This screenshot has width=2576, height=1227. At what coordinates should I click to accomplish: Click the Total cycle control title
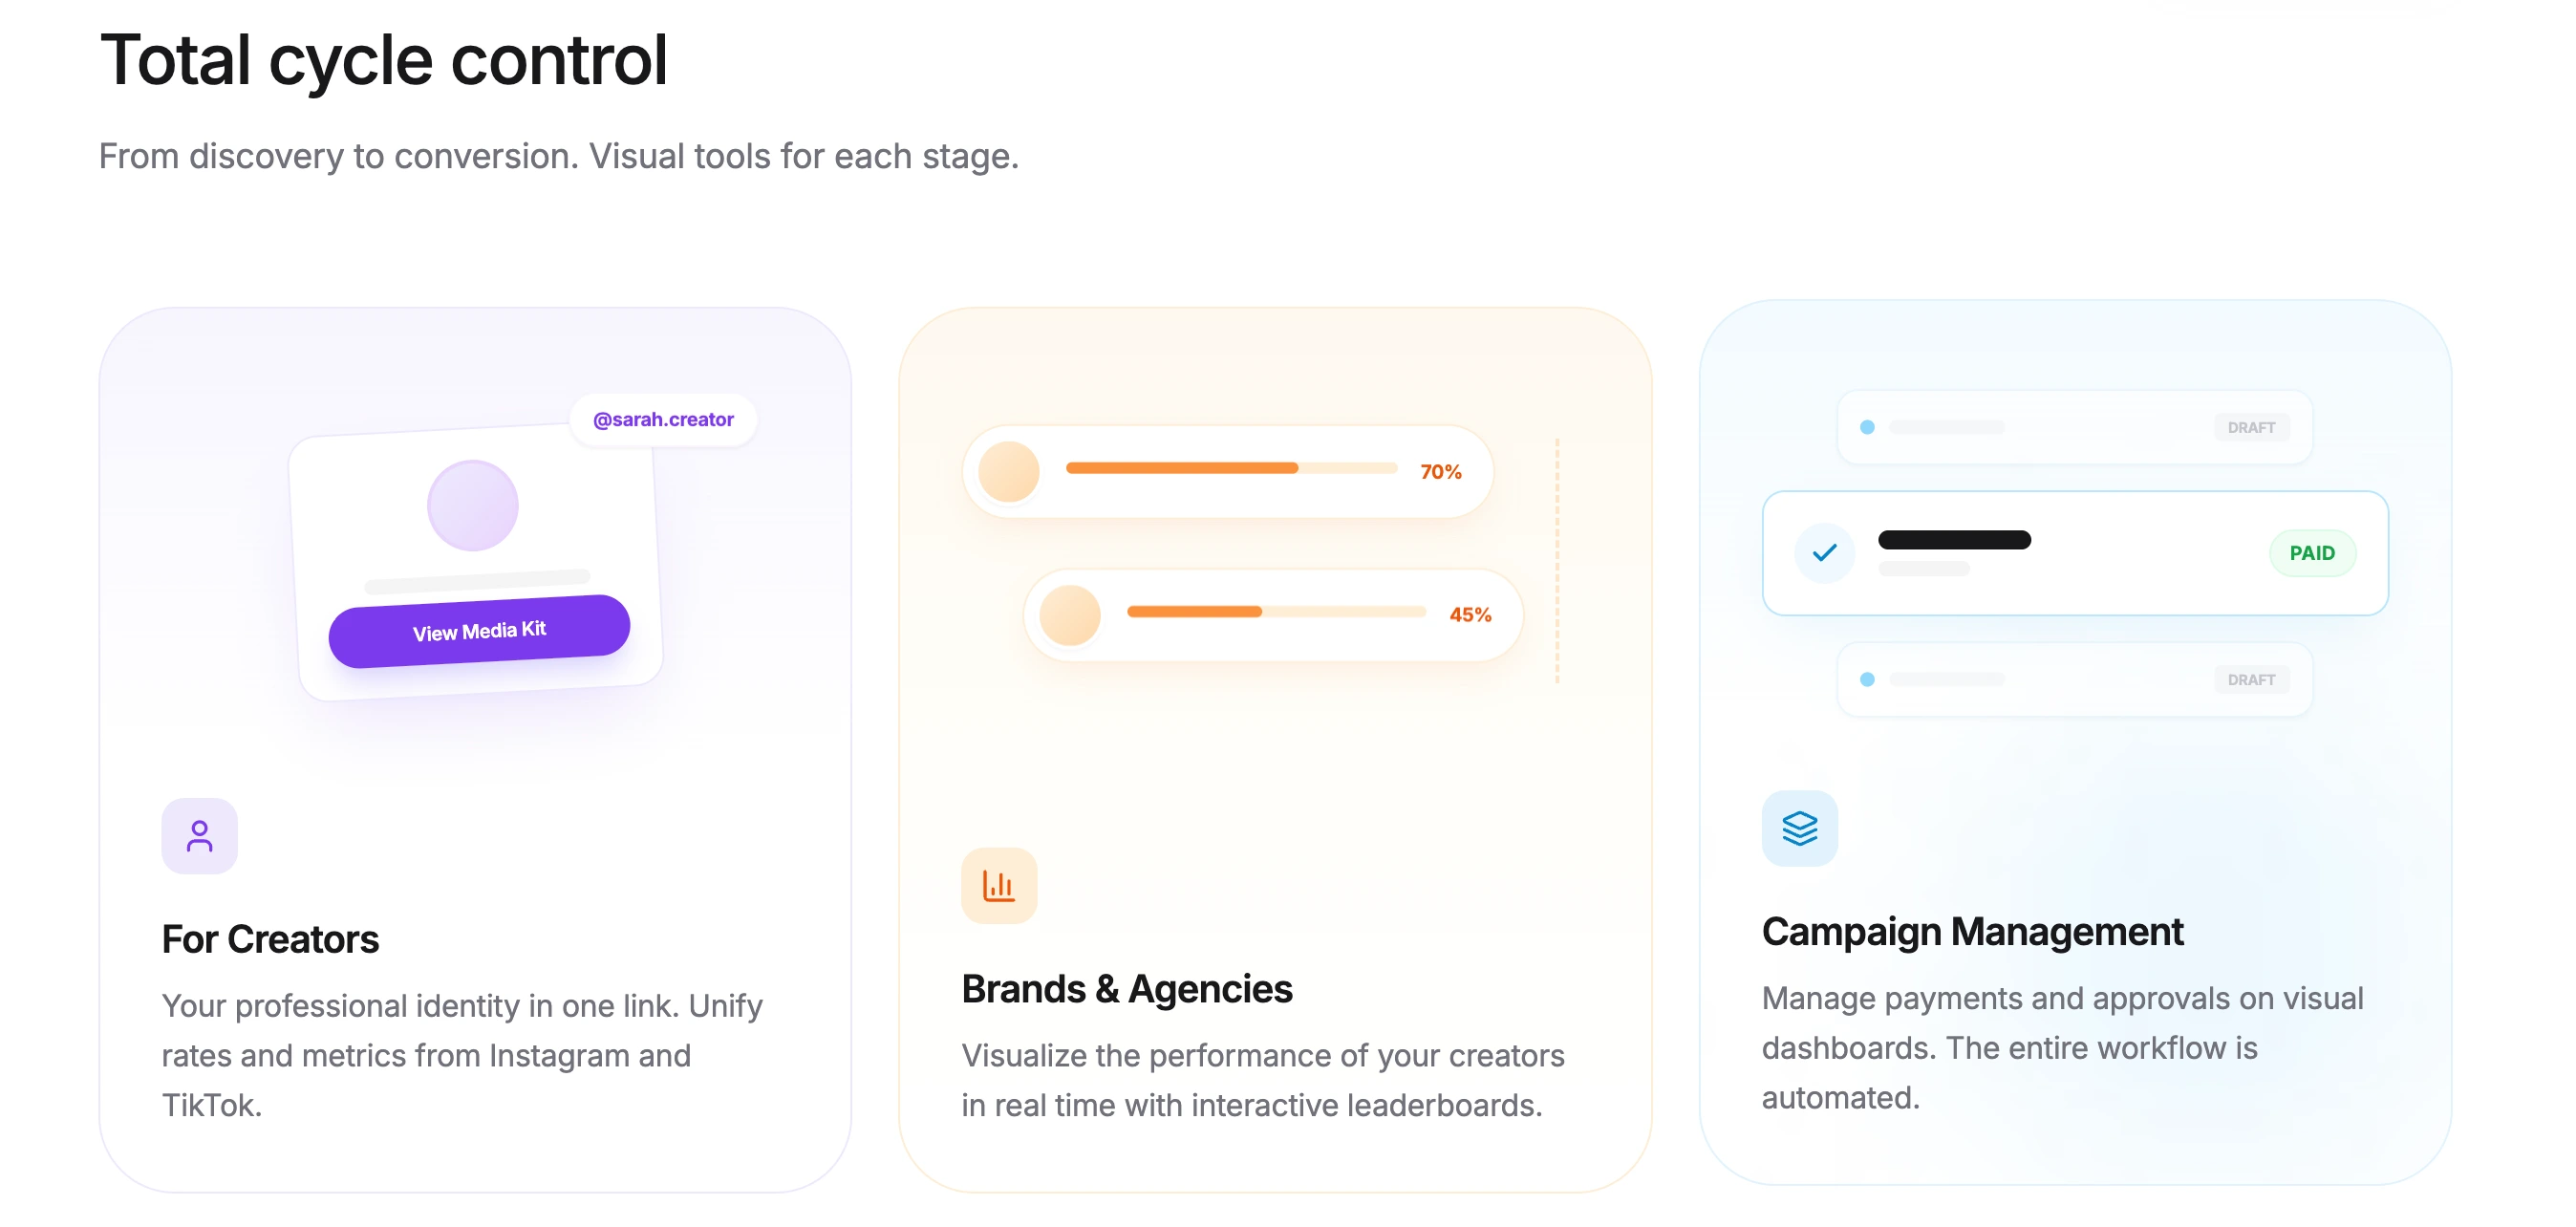coord(383,60)
